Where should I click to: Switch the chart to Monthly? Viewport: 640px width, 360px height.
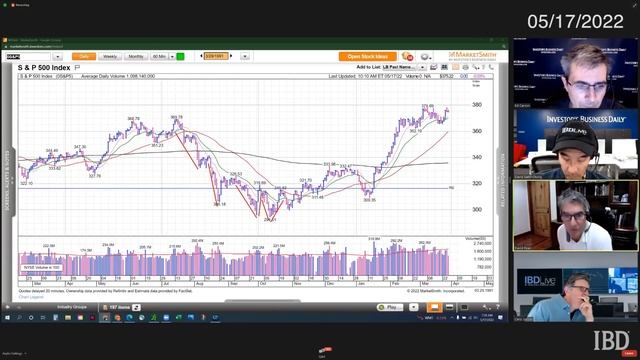tap(136, 56)
